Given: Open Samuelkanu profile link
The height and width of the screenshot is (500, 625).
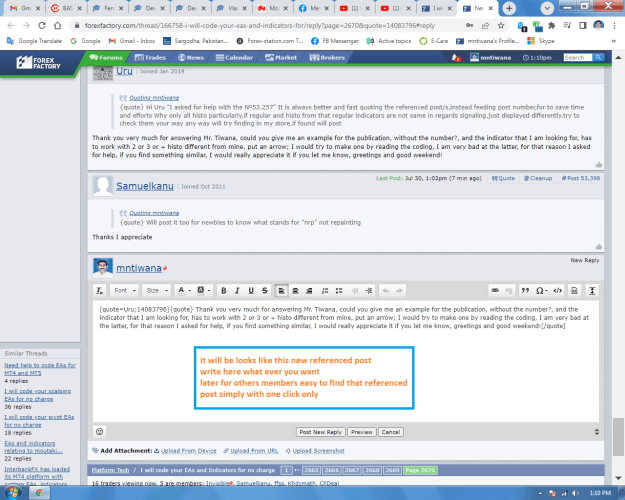Looking at the screenshot, I should click(x=145, y=186).
